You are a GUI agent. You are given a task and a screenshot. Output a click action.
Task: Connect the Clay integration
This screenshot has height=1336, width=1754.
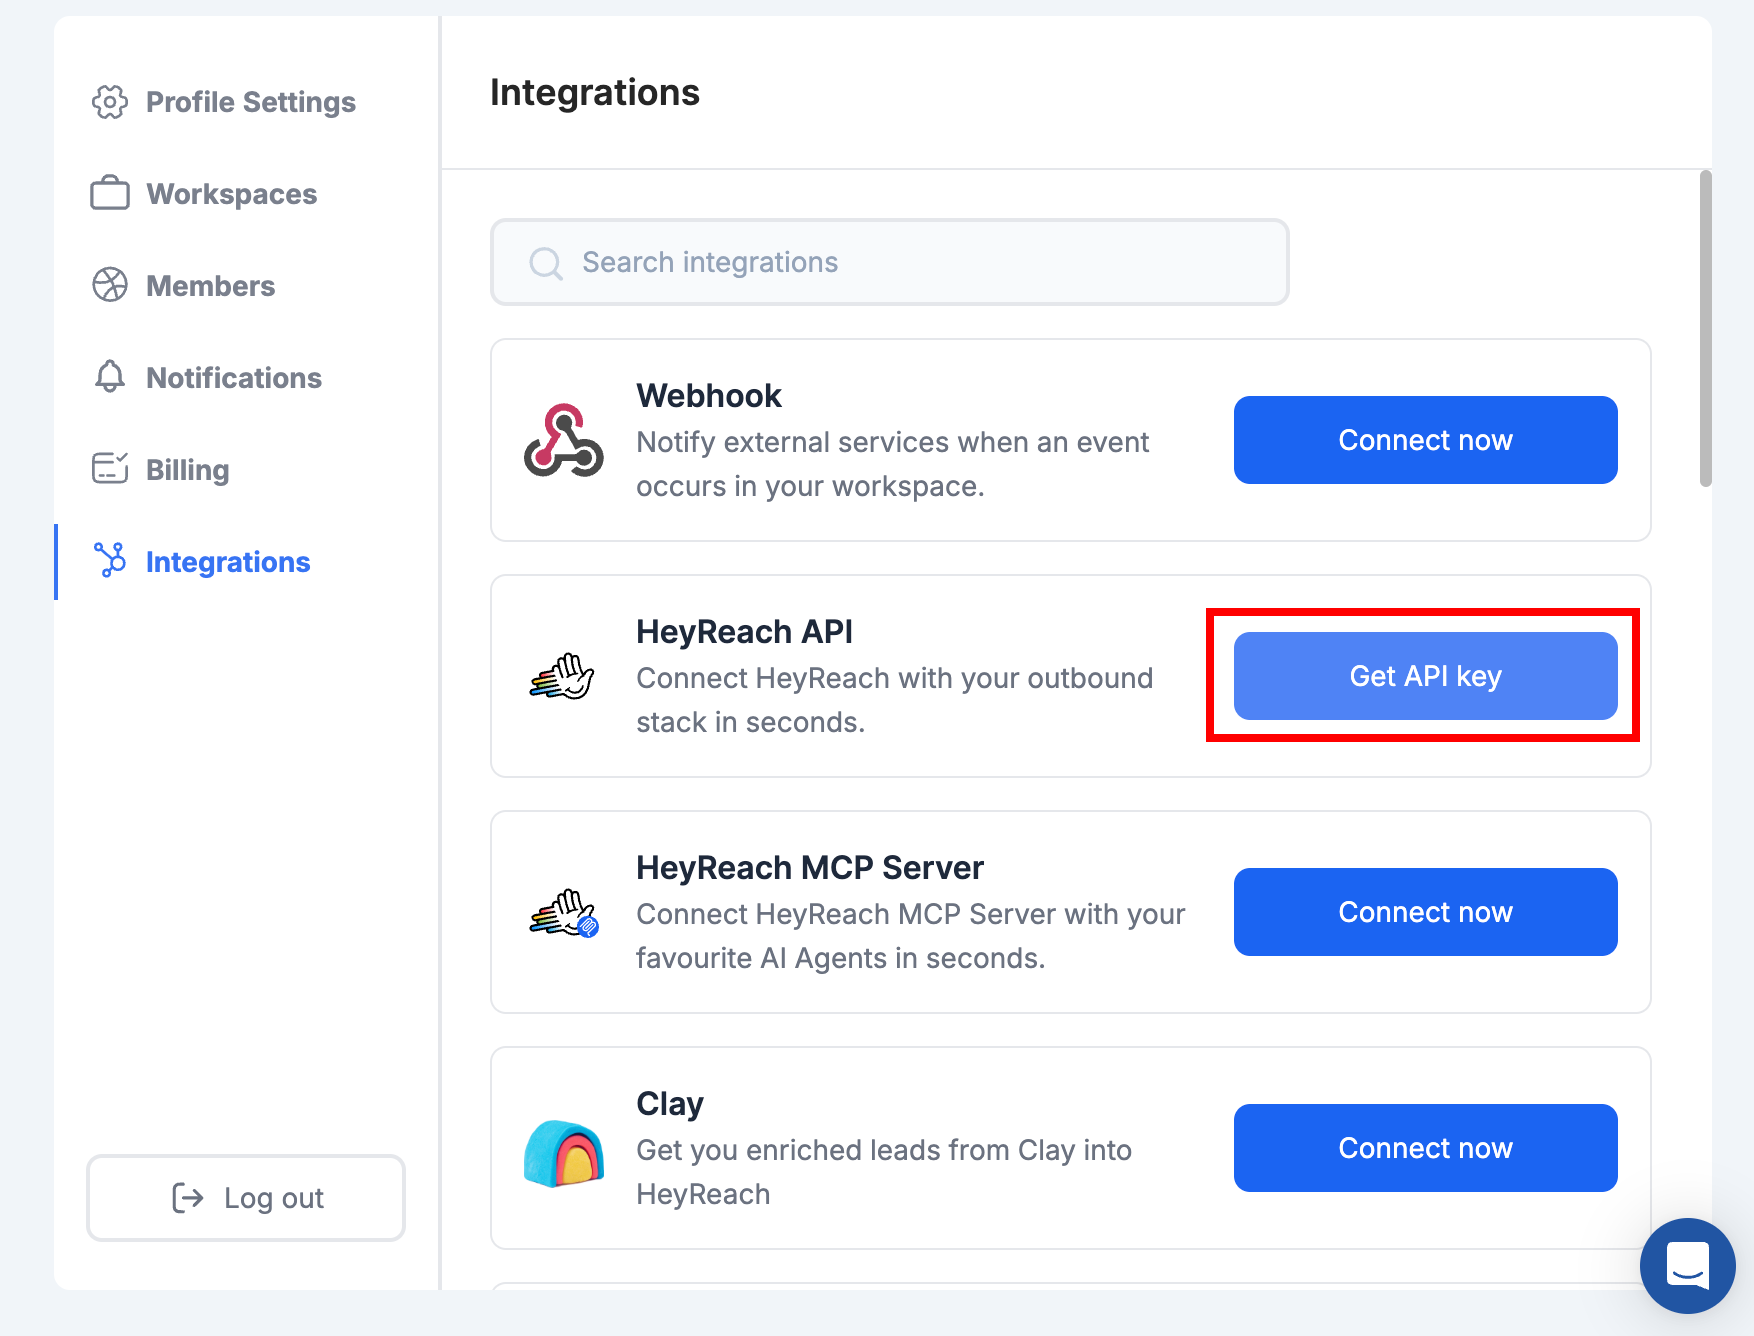click(x=1426, y=1148)
